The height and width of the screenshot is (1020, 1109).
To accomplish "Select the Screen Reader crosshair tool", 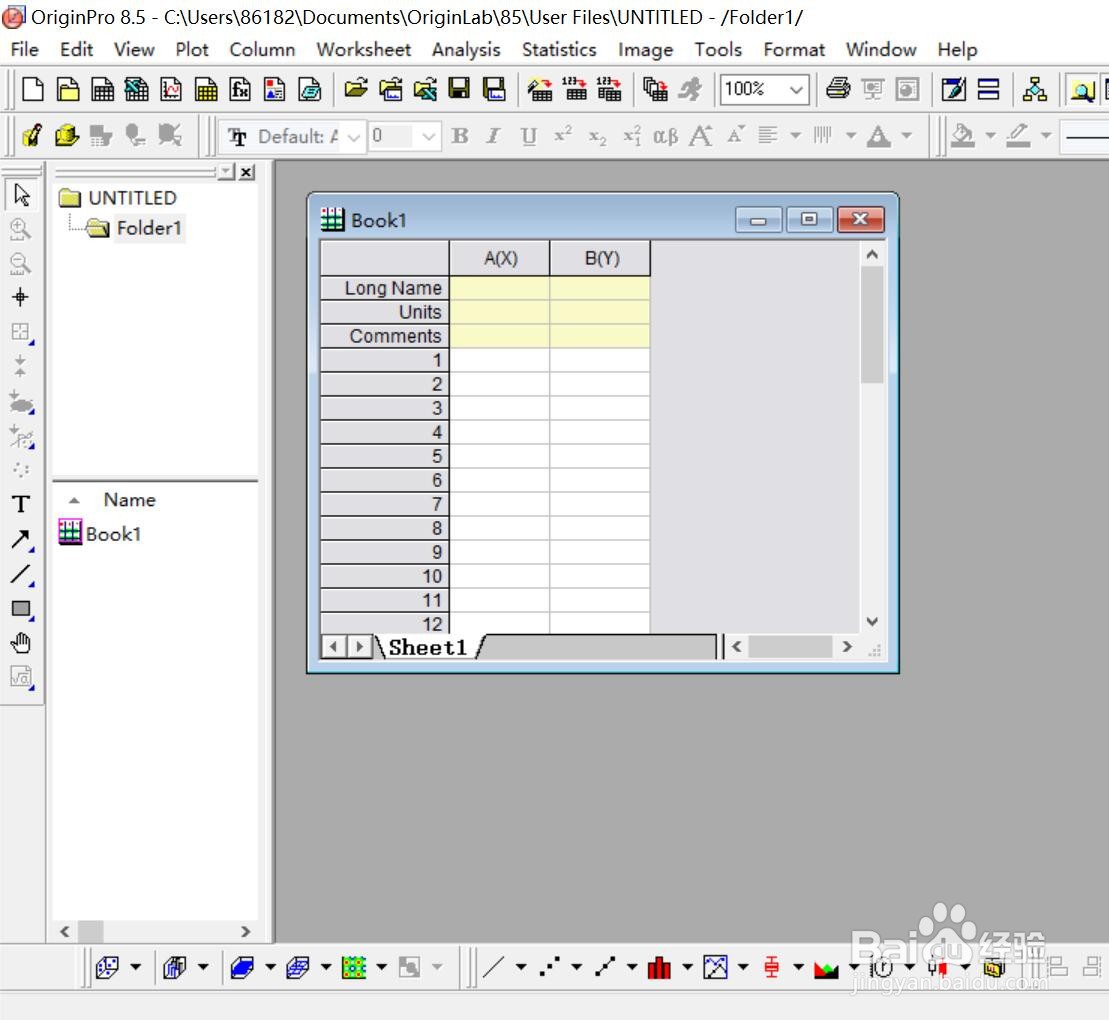I will click(x=21, y=297).
